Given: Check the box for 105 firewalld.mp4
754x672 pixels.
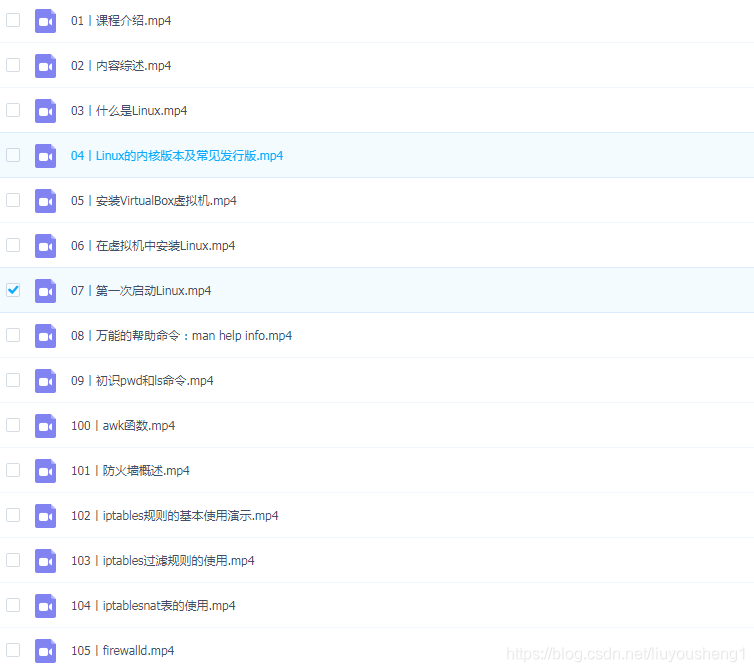Looking at the screenshot, I should point(13,650).
